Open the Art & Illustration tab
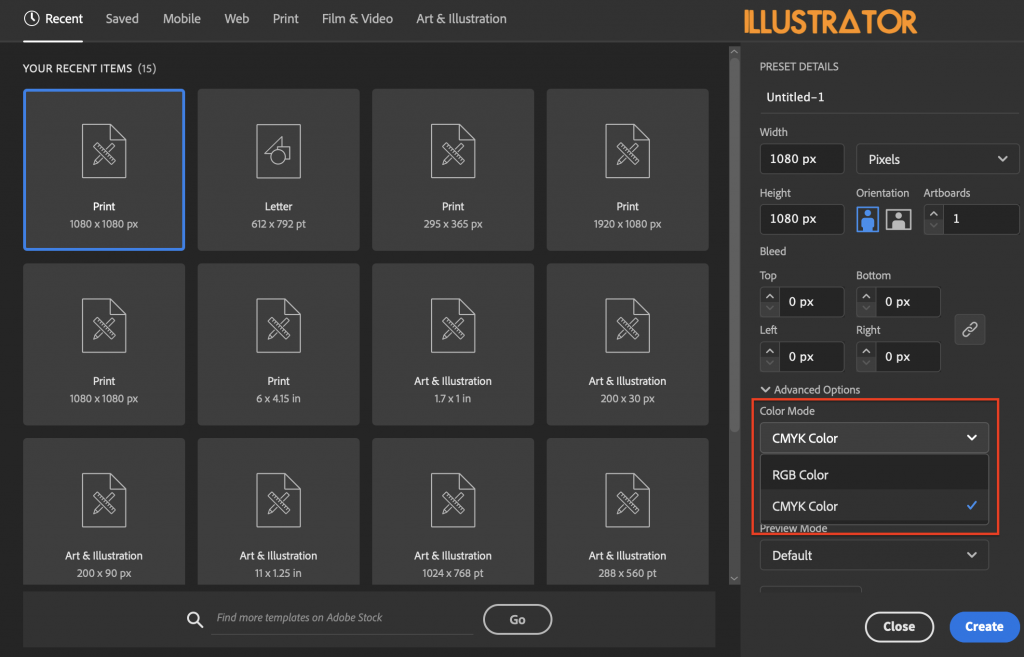Screen dimensions: 1024x657 (461, 19)
